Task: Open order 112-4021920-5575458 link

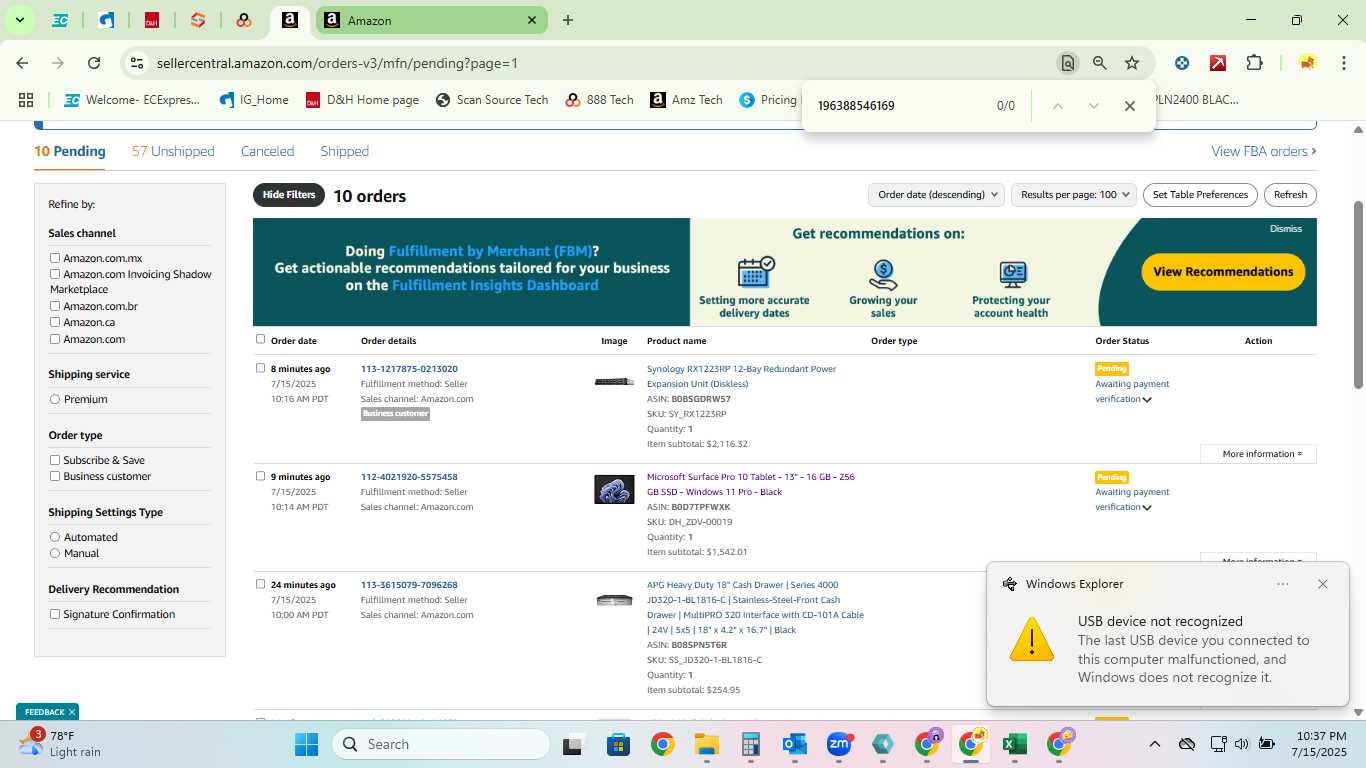Action: [x=409, y=477]
